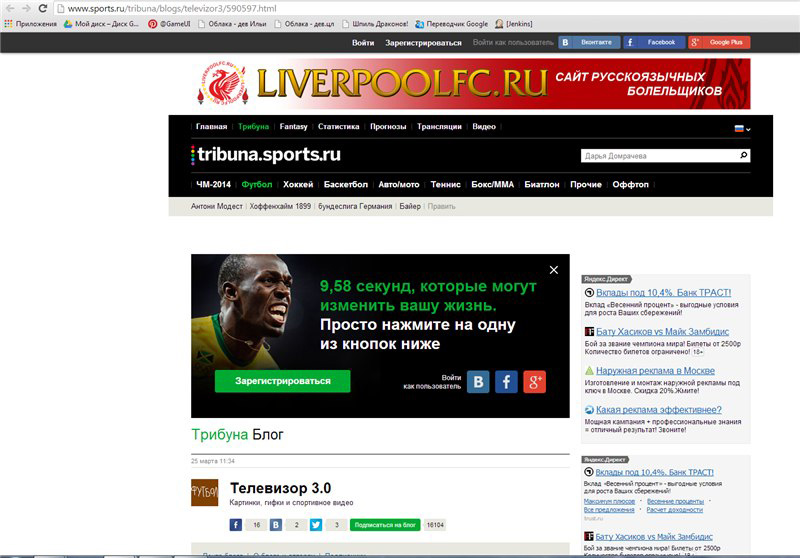
Task: Share blog via Facebook icon
Action: pos(235,524)
